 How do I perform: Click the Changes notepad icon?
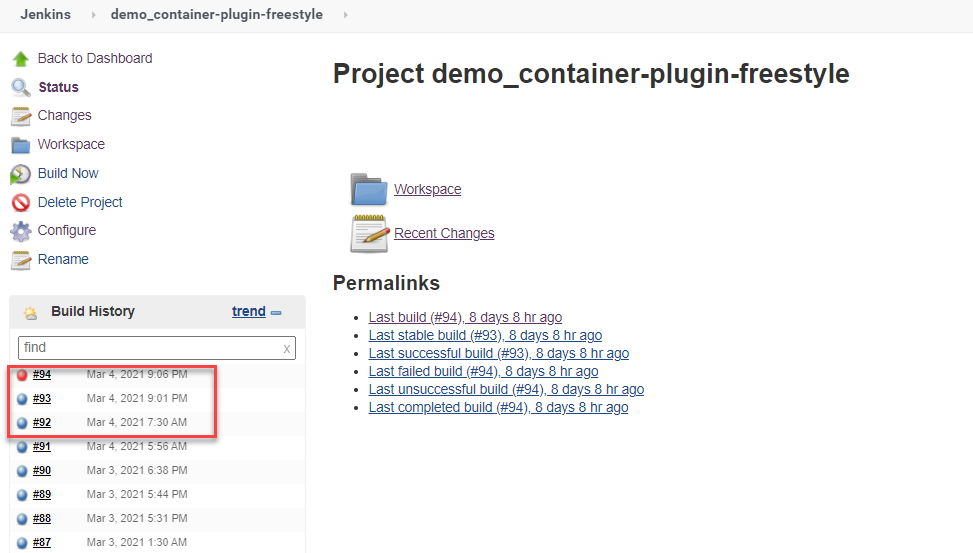(x=21, y=116)
